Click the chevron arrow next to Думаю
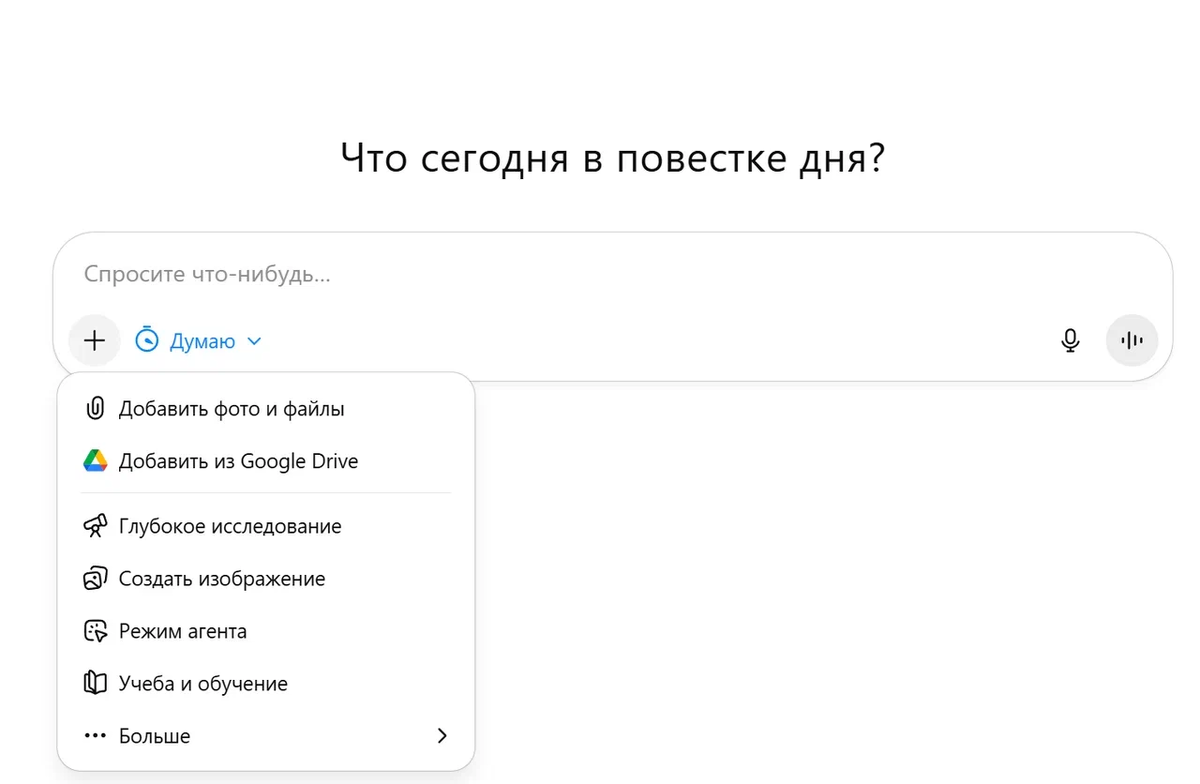This screenshot has width=1200, height=784. [x=254, y=342]
